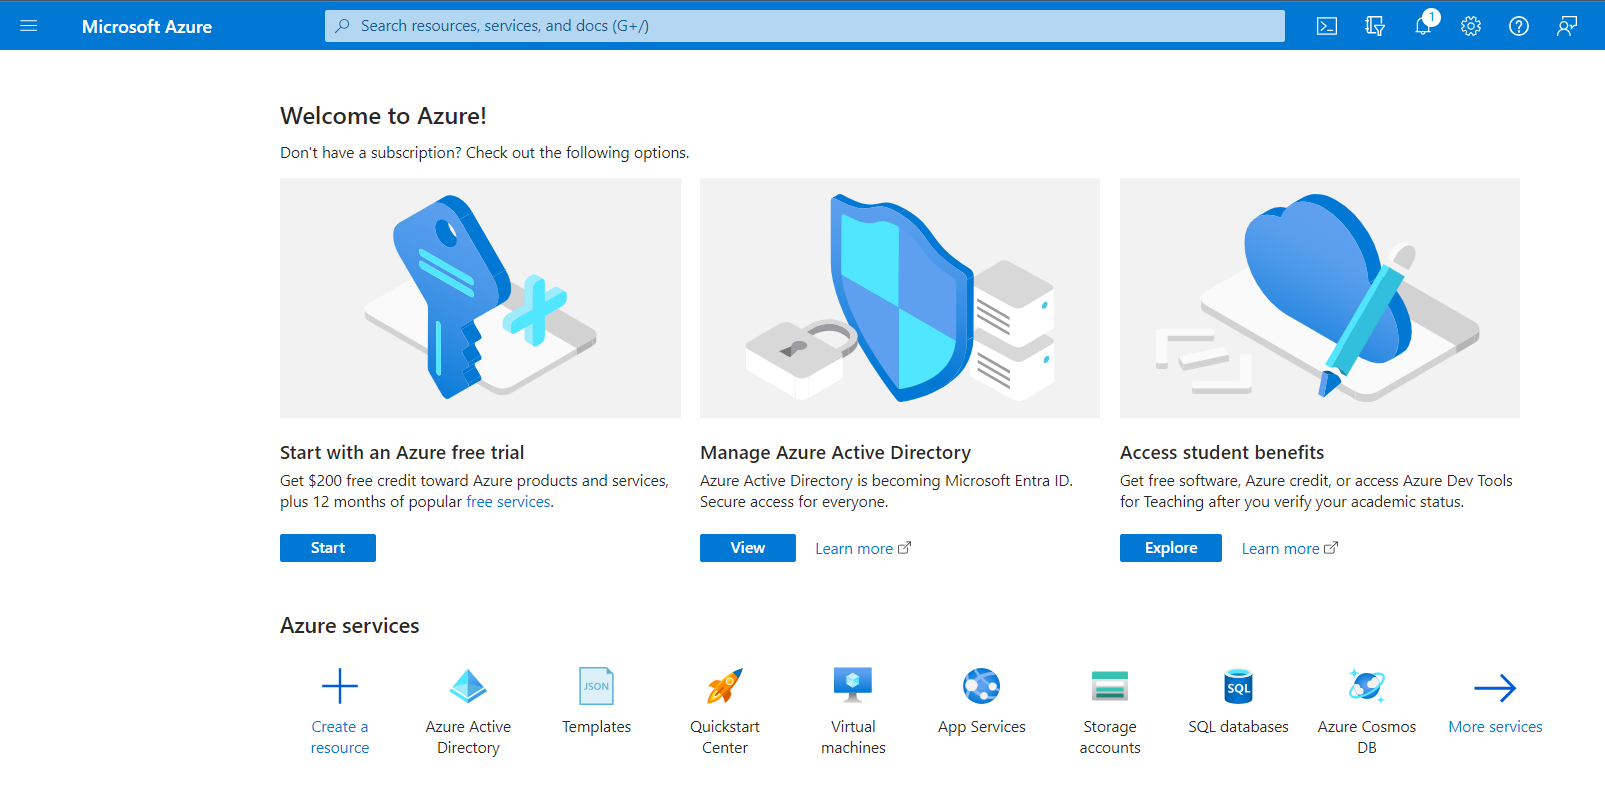The image size is (1605, 809).
Task: Open Virtual machines service icon
Action: pos(853,686)
